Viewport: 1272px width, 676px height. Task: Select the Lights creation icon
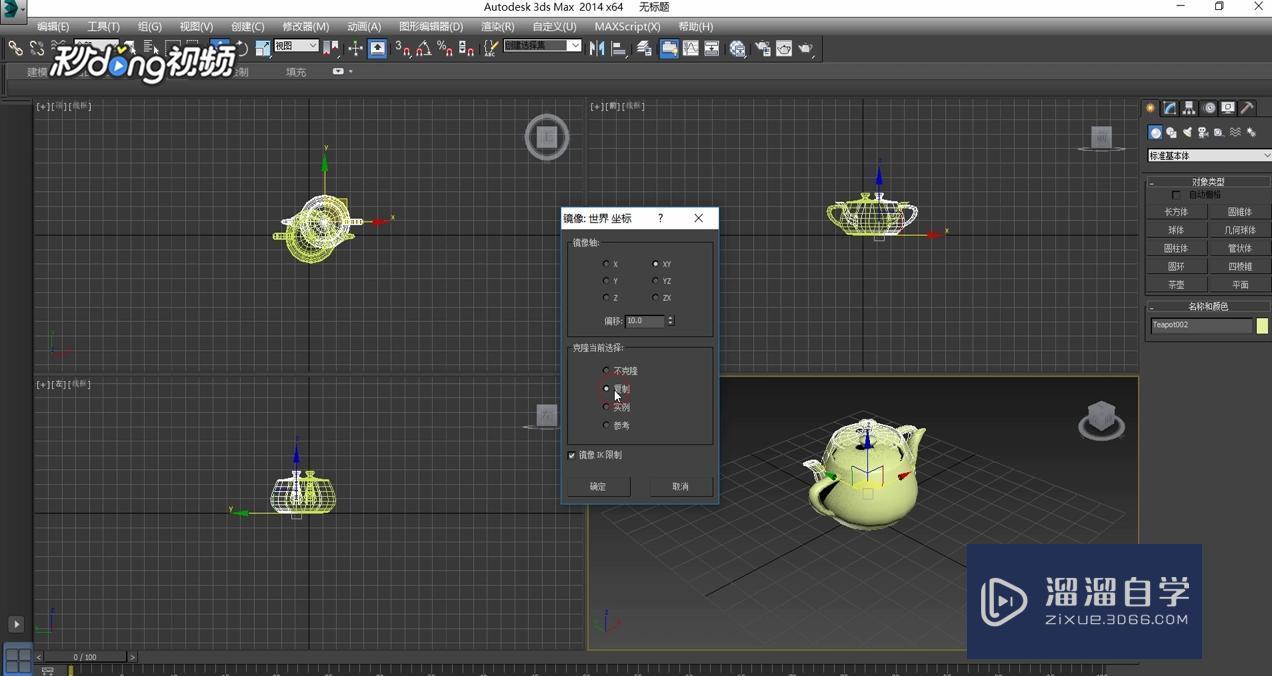1186,132
